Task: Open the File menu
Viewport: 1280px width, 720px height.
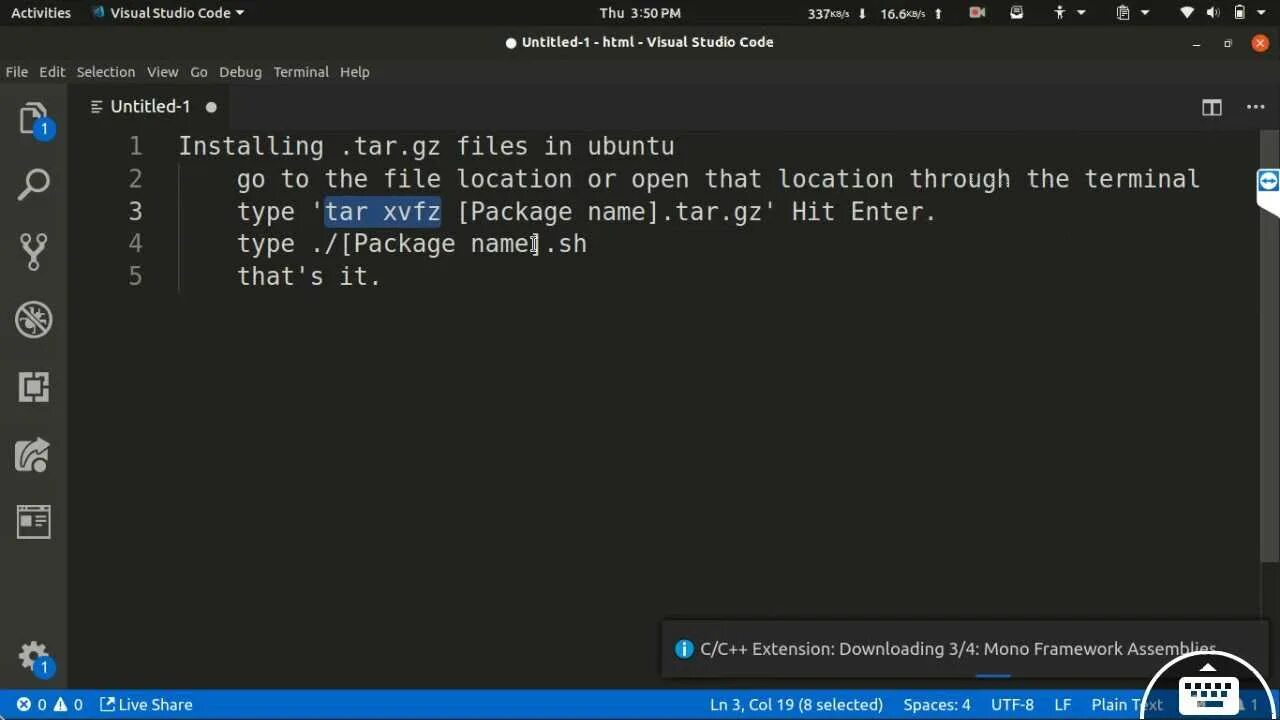Action: (x=17, y=72)
